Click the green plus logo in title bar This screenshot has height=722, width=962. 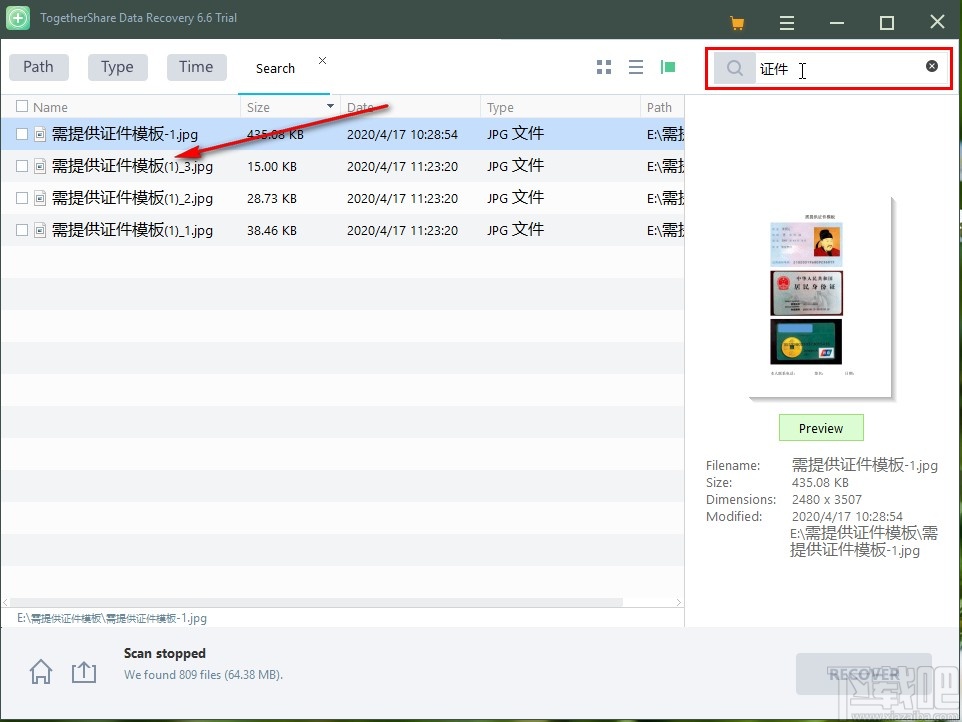[x=20, y=17]
